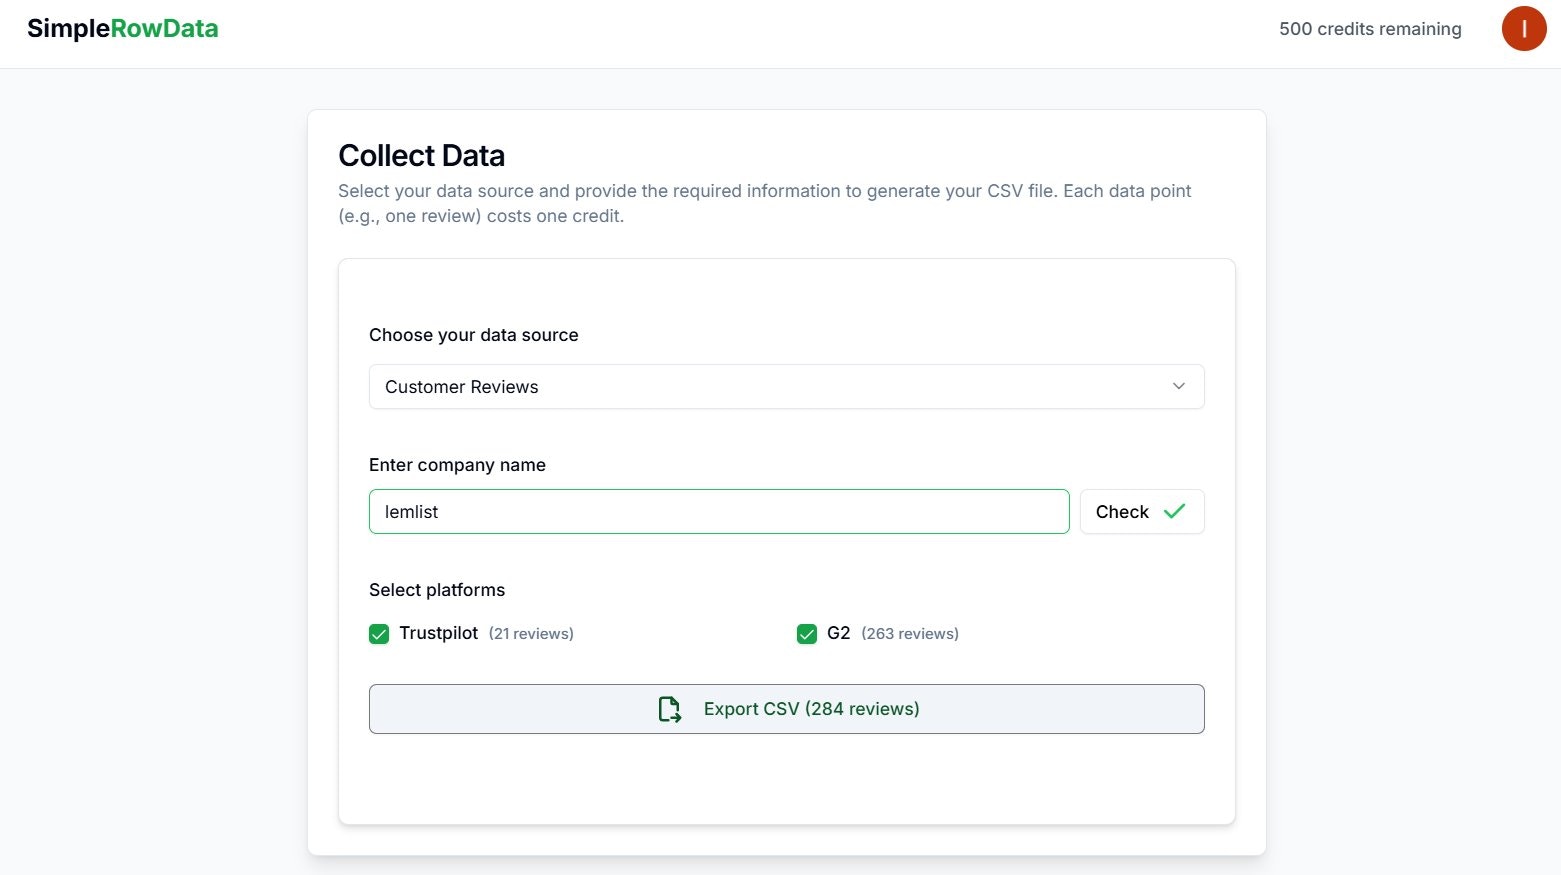The image size is (1561, 875).
Task: Click the 500 credits remaining text
Action: pos(1369,29)
